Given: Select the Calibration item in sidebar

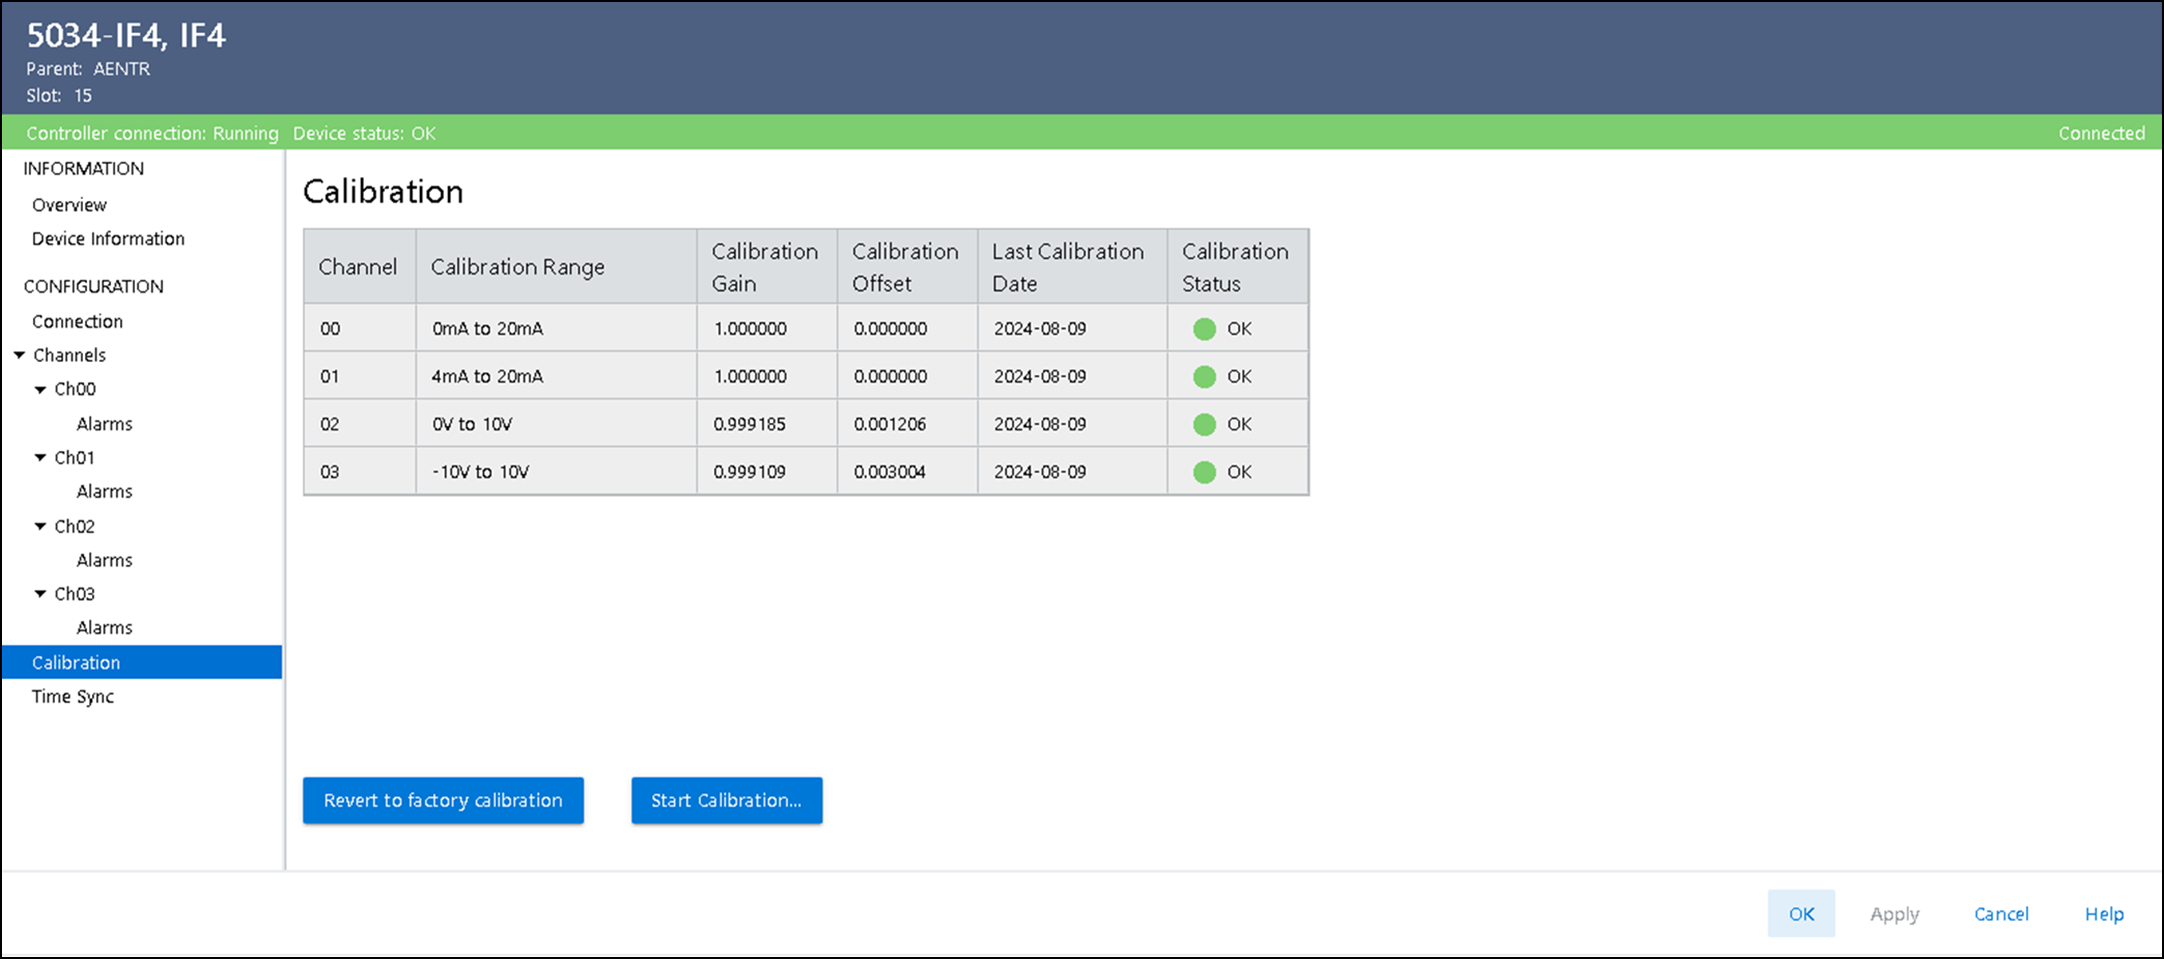Looking at the screenshot, I should 76,663.
